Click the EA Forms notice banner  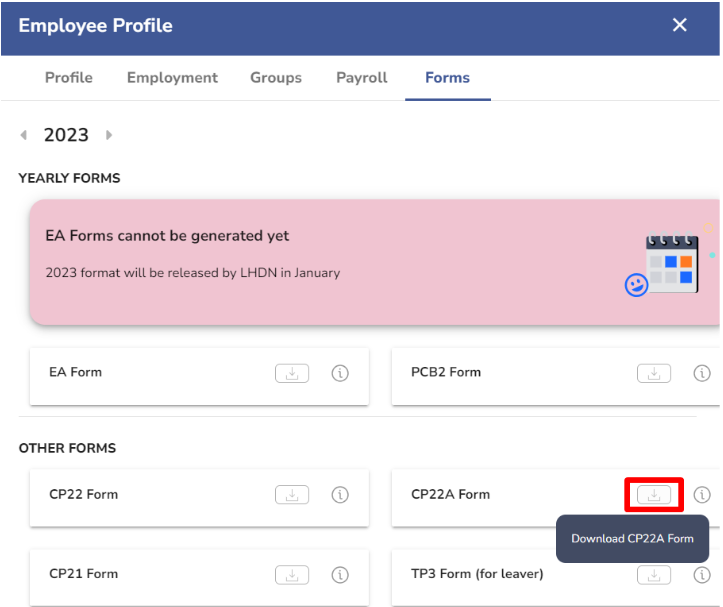374,262
